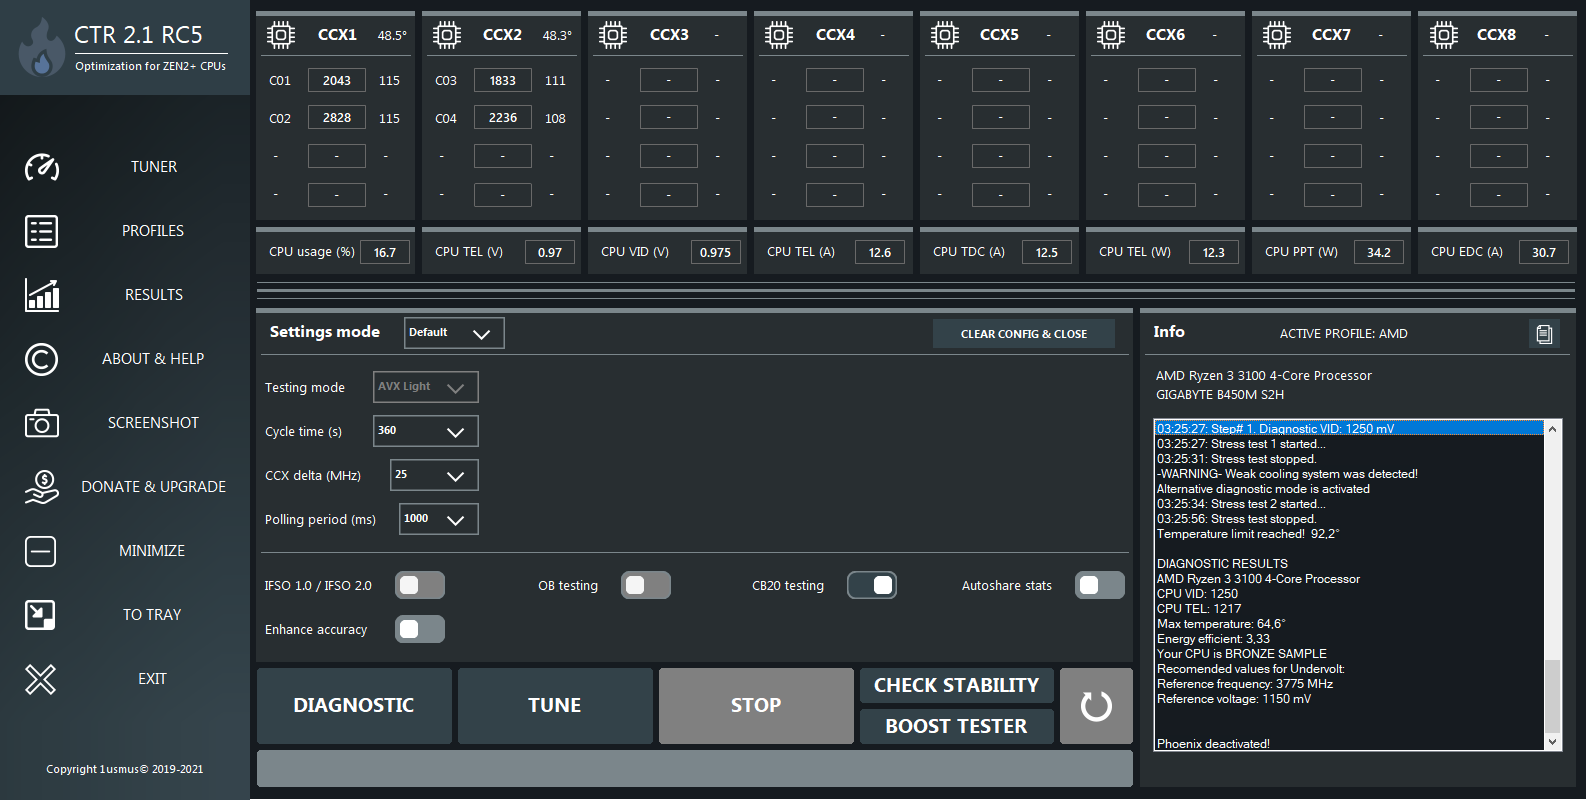Viewport: 1586px width, 800px height.
Task: Open the PROFILES menu item
Action: 153,231
